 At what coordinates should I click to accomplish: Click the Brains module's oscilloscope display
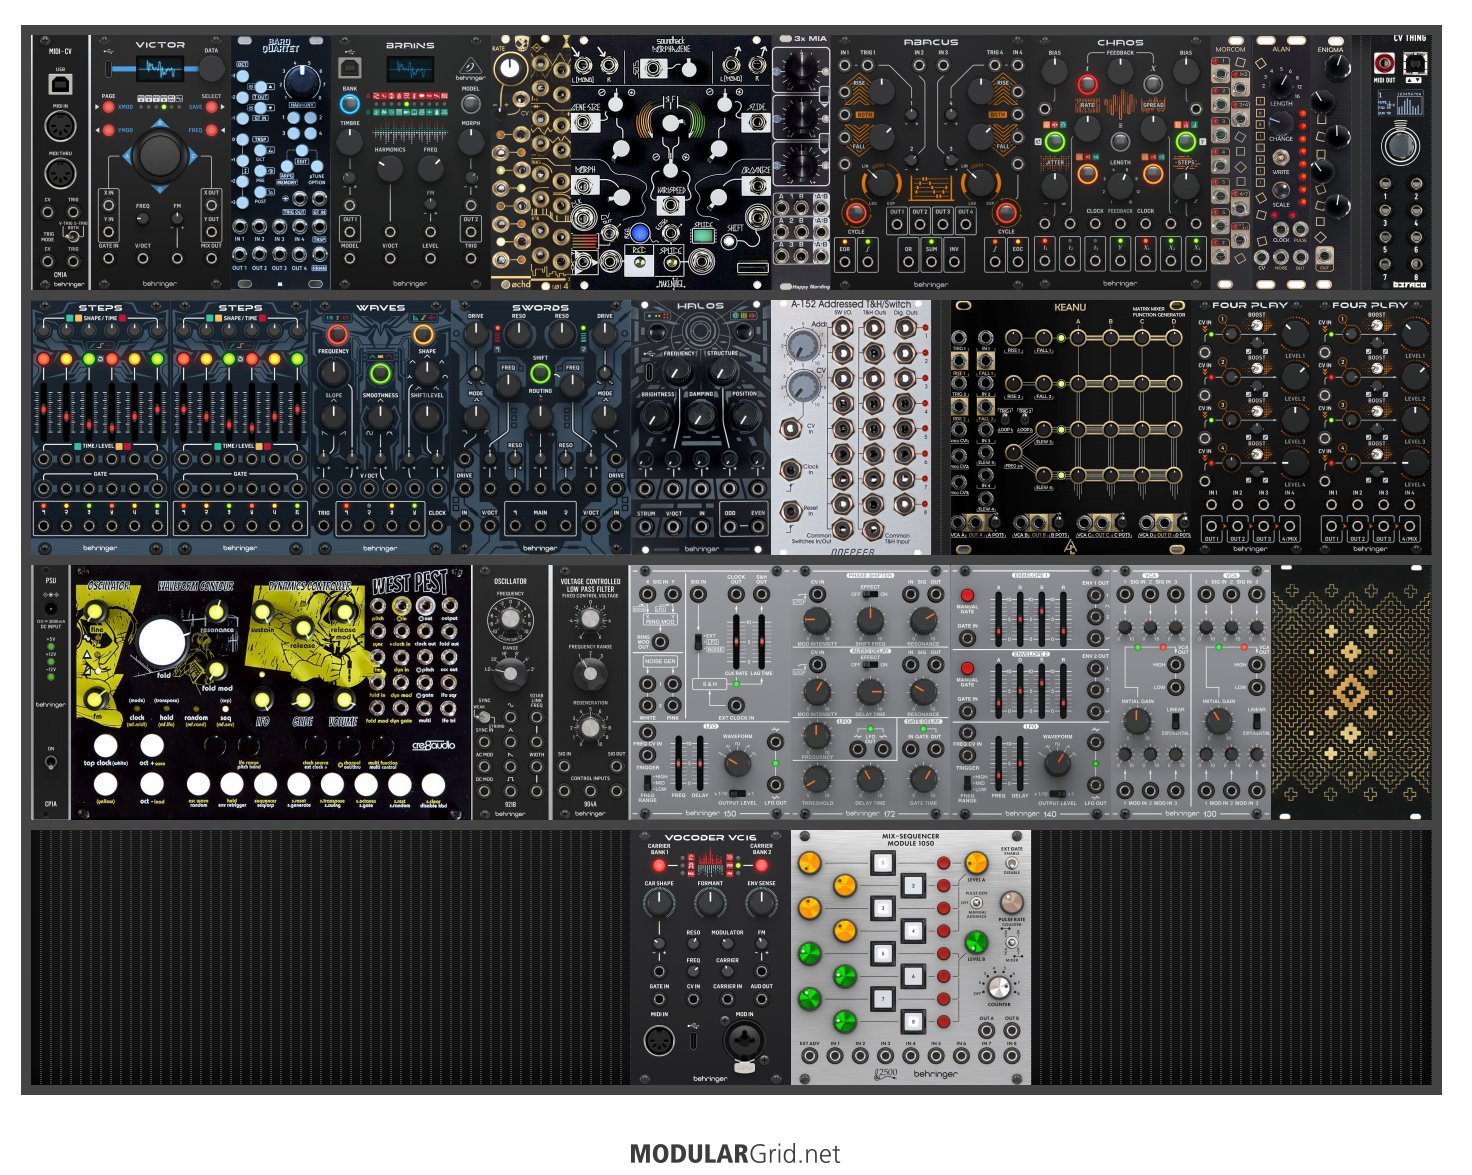click(x=411, y=69)
